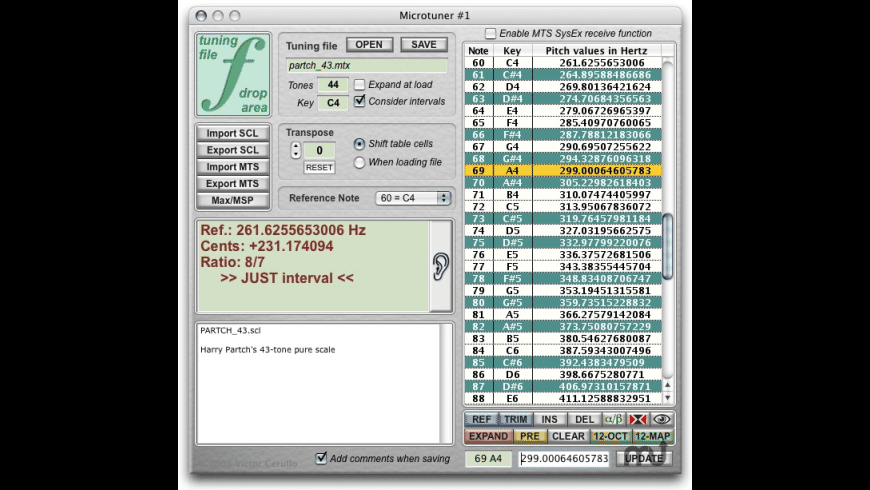Click the 12-OCT button
Image resolution: width=870 pixels, height=490 pixels.
[x=610, y=436]
